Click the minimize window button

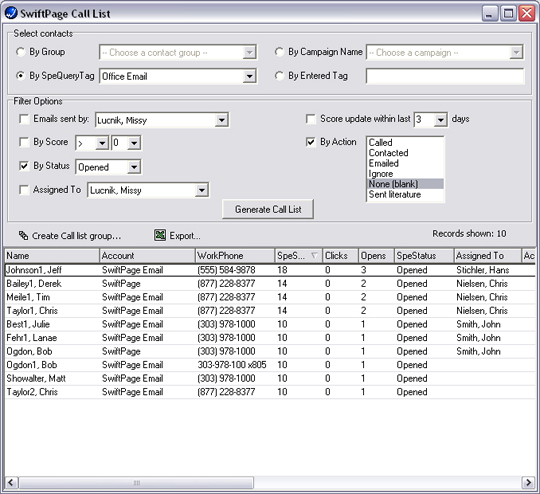(489, 14)
